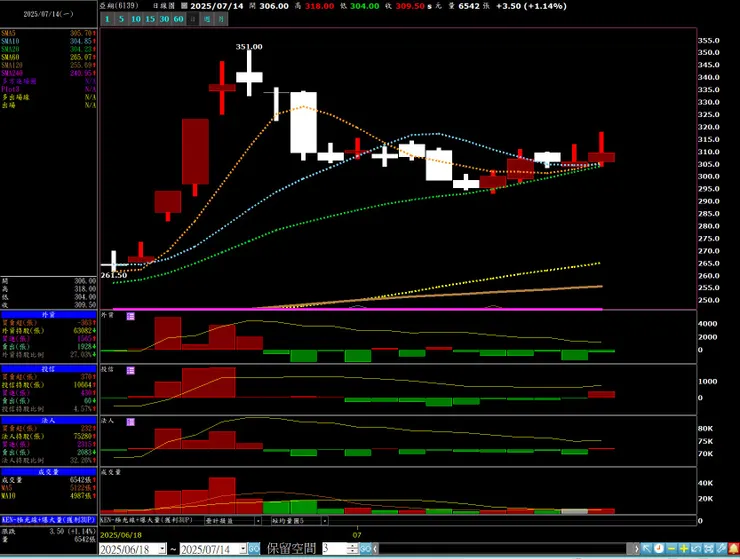Open the indicator dropdown beside KEN-極光線 label

(x=258, y=521)
